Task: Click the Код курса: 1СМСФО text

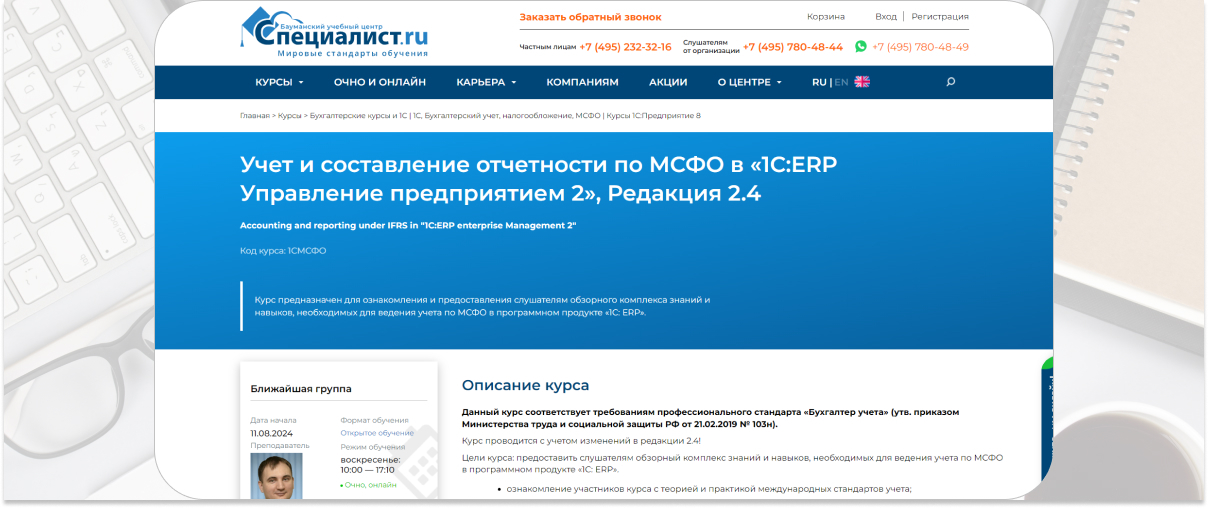Action: pyautogui.click(x=283, y=251)
